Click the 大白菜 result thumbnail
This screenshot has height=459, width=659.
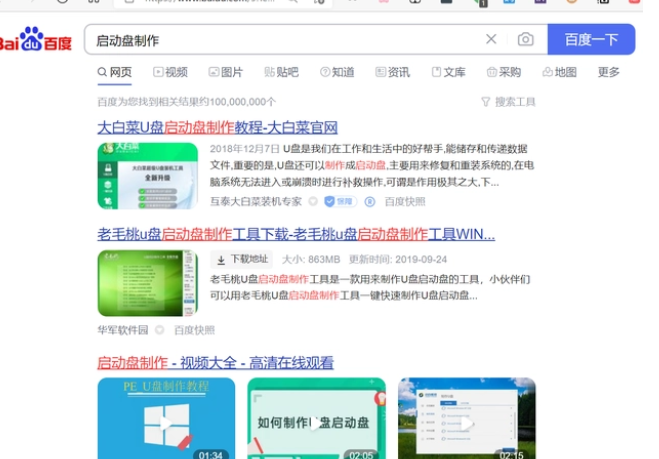click(148, 176)
